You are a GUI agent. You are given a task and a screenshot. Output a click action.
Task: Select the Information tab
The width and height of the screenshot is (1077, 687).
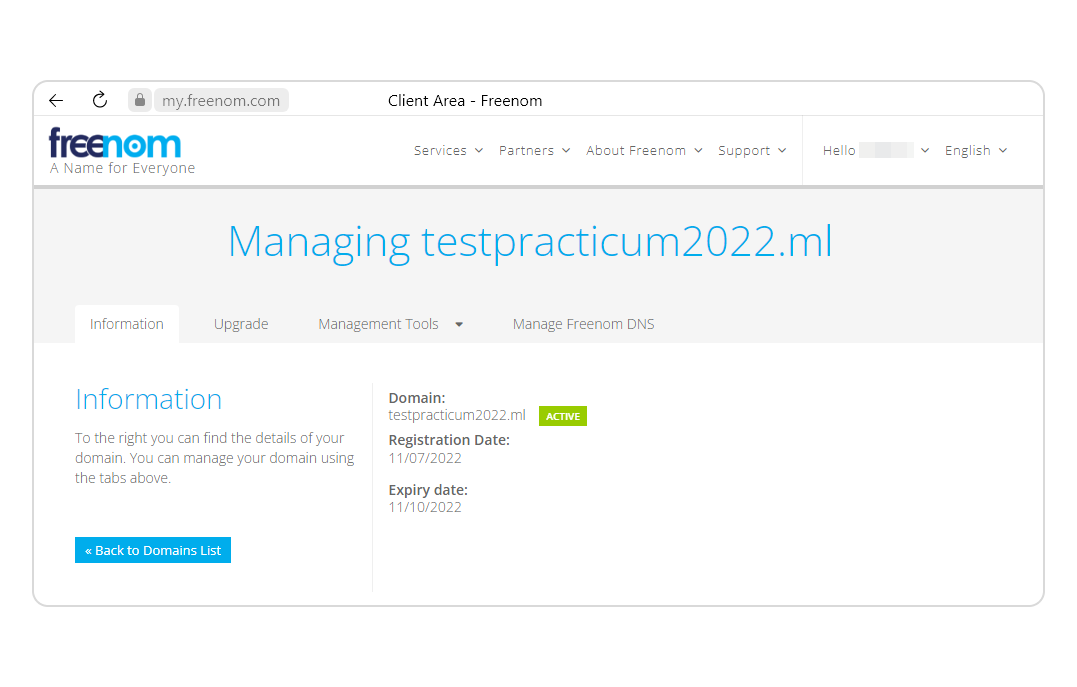[127, 324]
